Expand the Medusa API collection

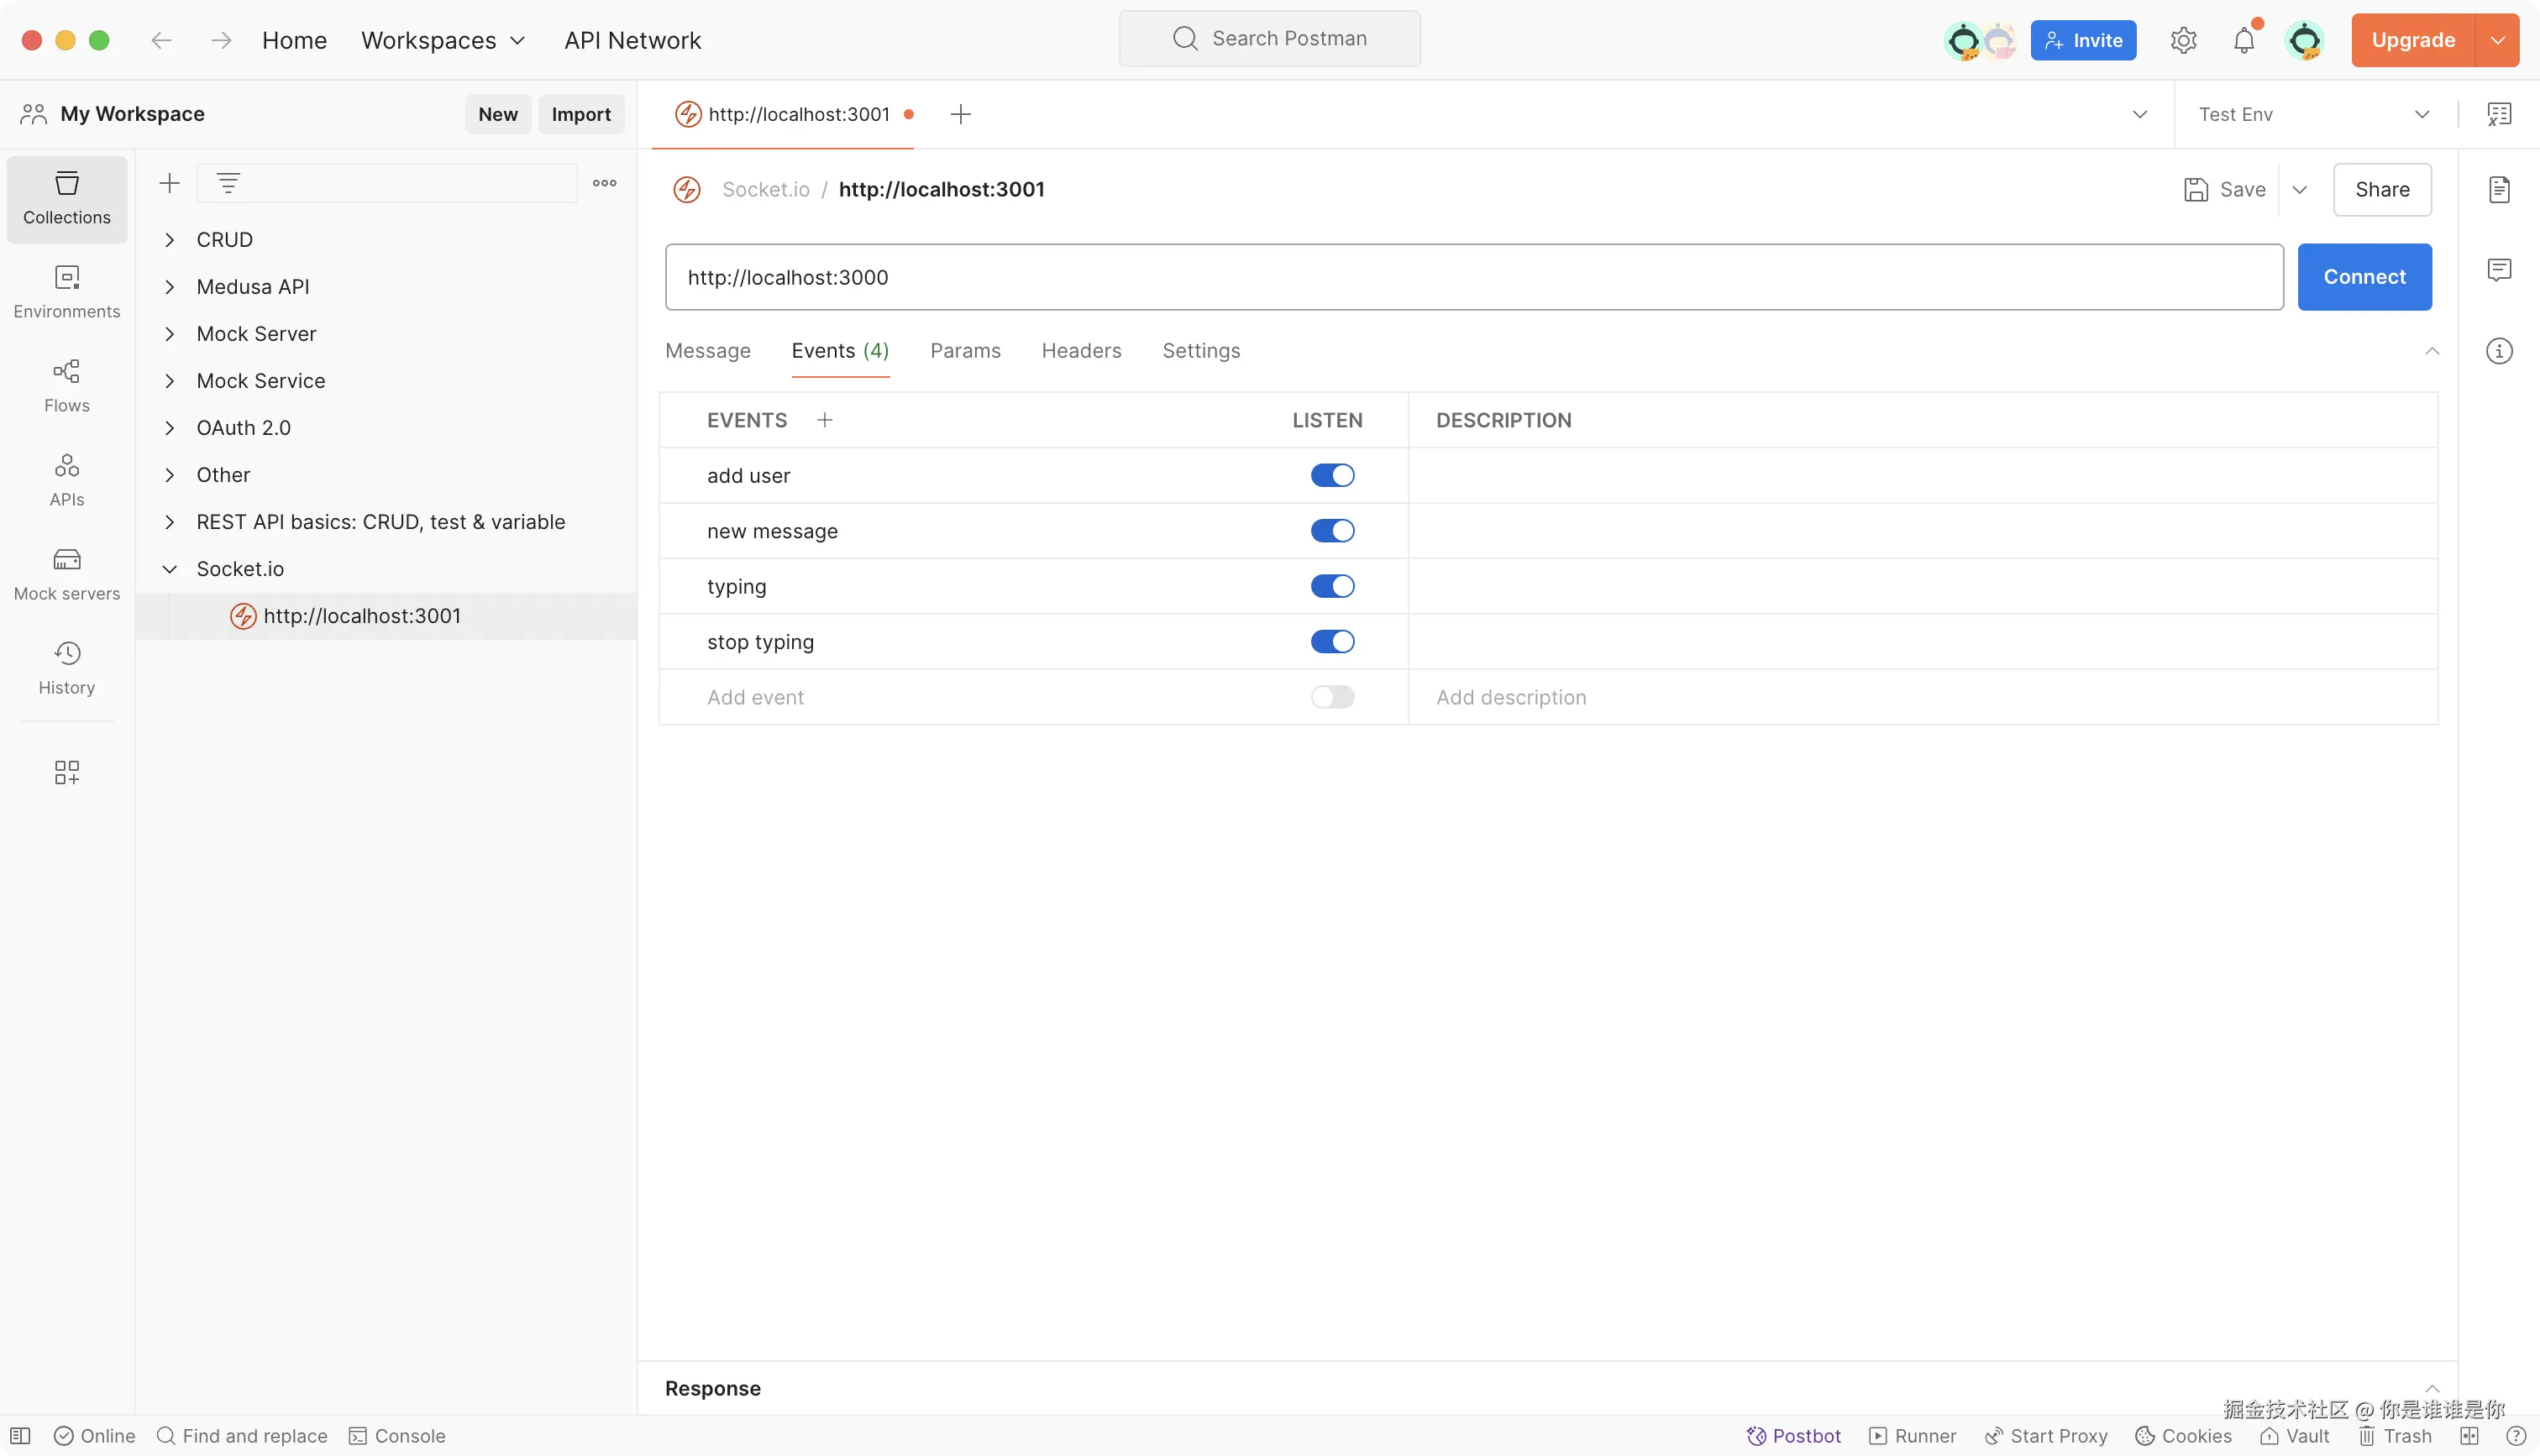tap(170, 287)
